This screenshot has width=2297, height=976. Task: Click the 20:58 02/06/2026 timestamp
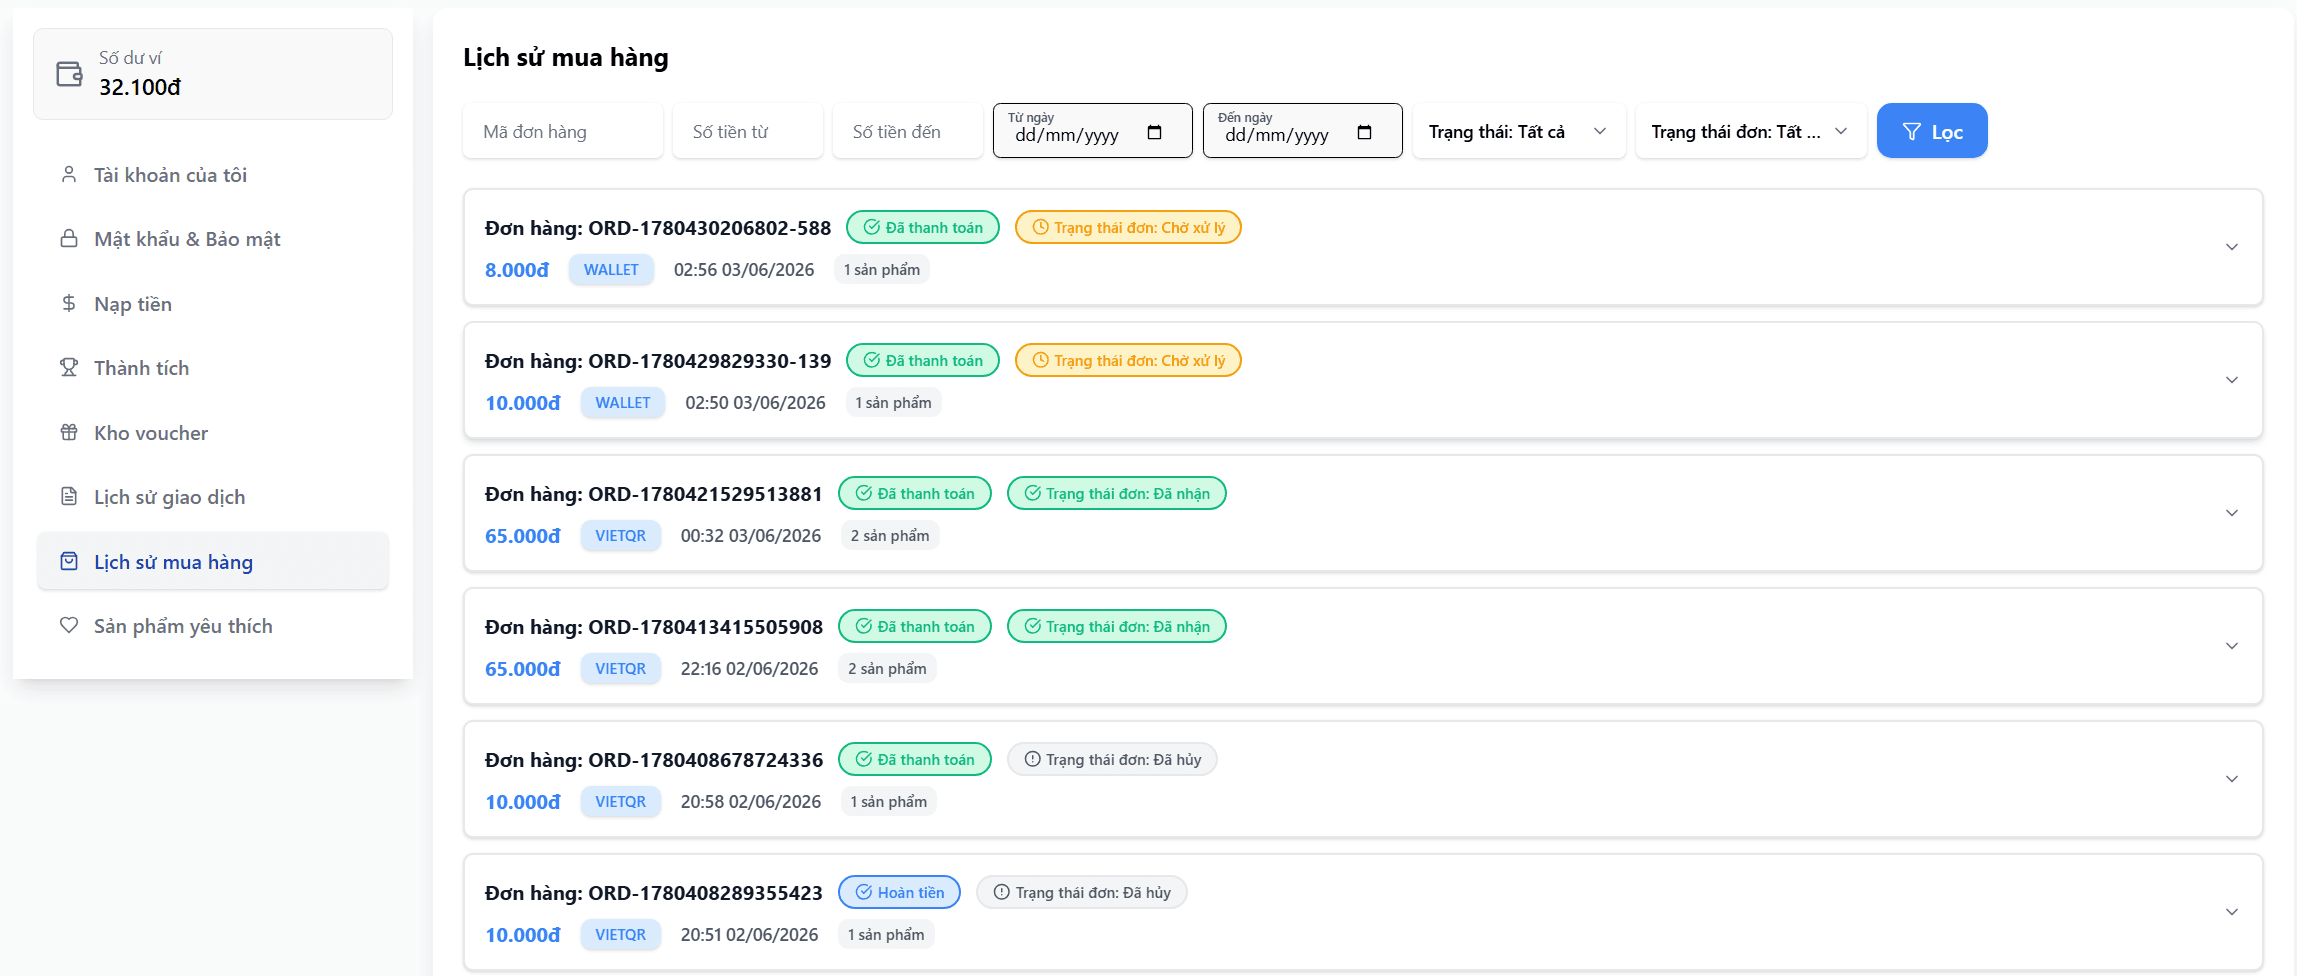point(751,802)
